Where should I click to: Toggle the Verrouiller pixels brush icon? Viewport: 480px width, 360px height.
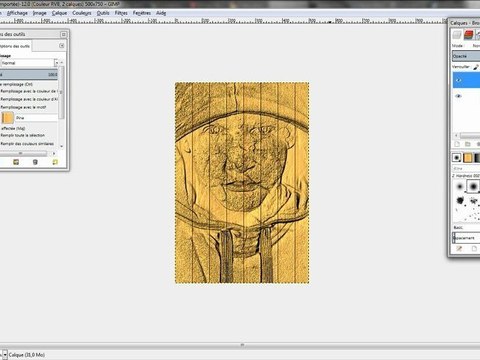coord(476,67)
